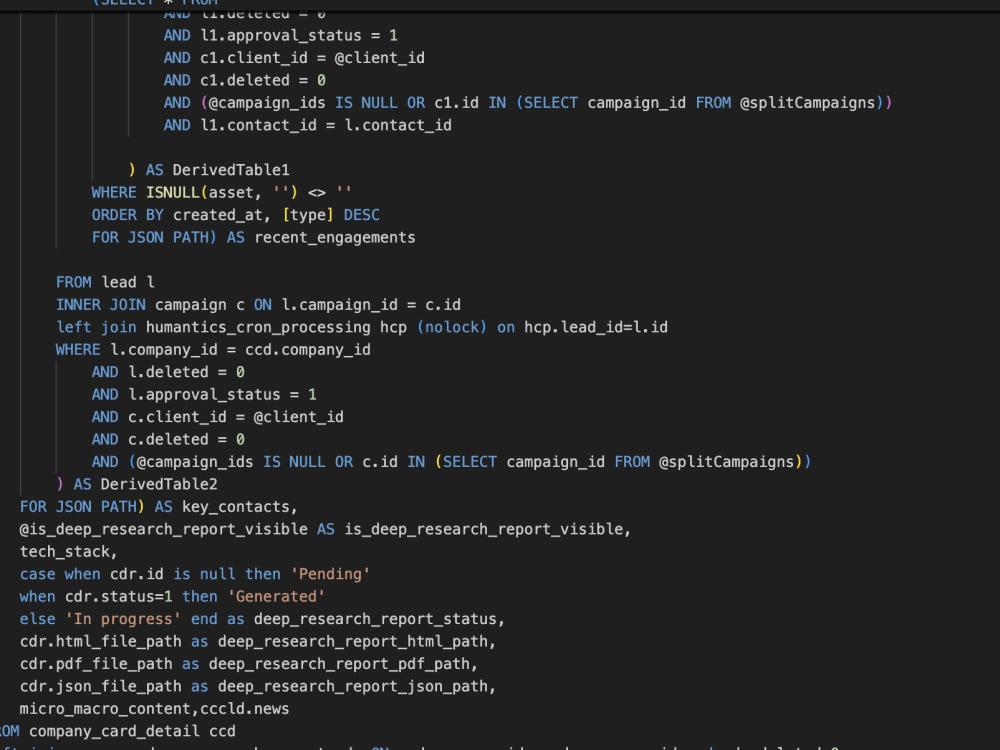Click 'humantics_cron_processing' table name
This screenshot has height=750, width=1000.
pos(258,327)
